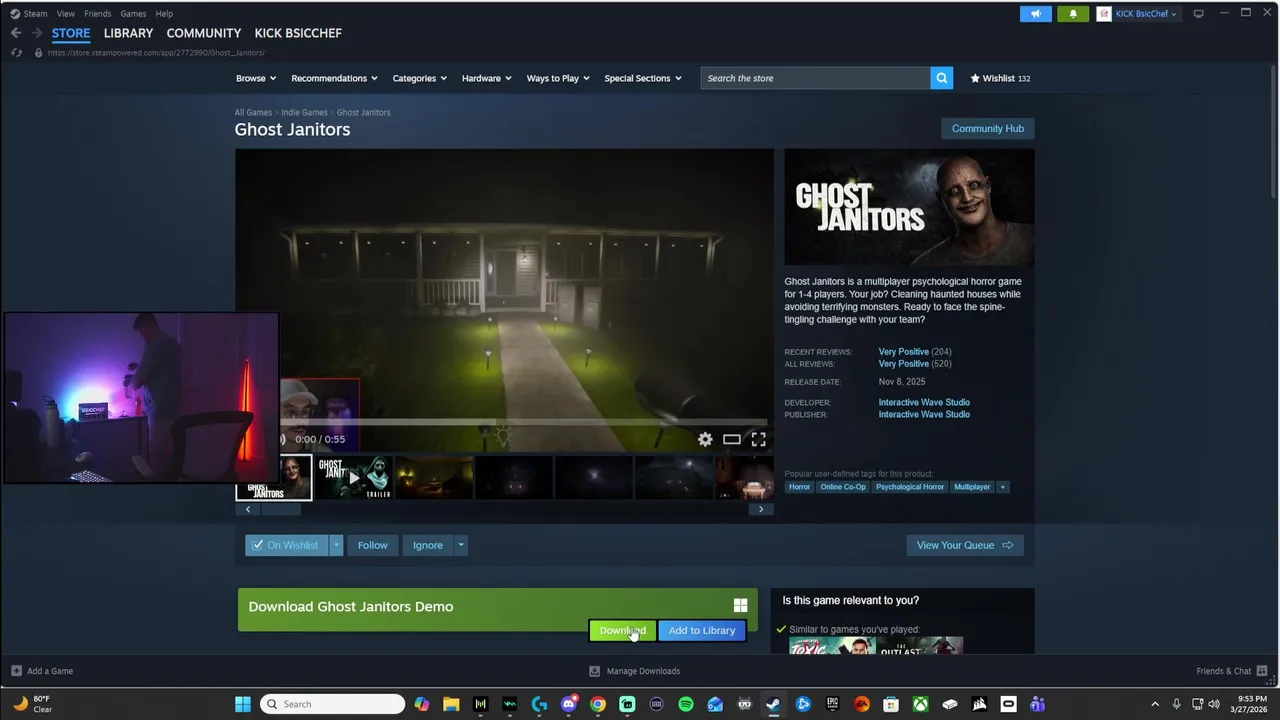1280x720 pixels.
Task: Open the dropdown arrow beside On Wishlist
Action: [336, 545]
